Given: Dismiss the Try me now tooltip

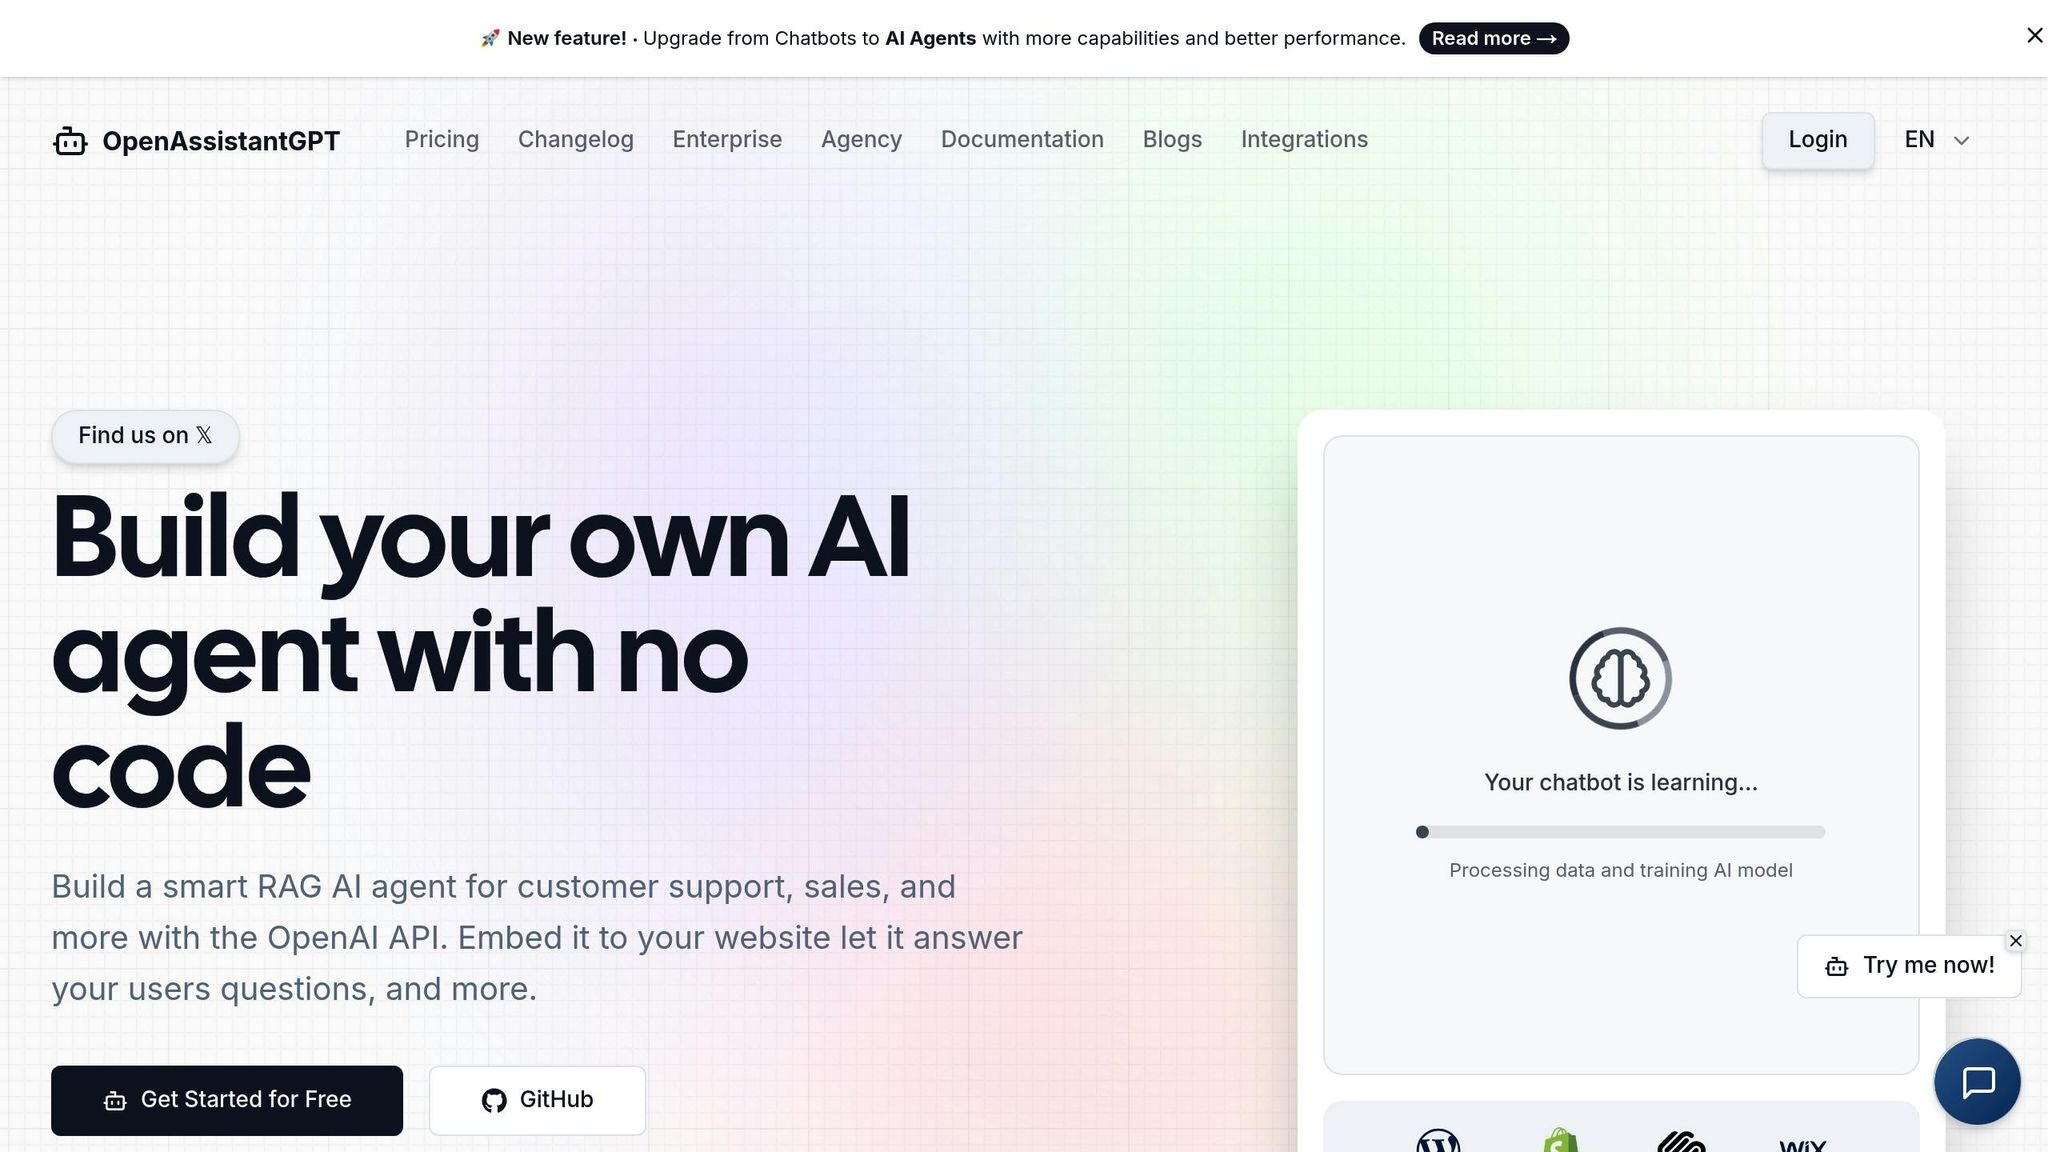Looking at the screenshot, I should pos(2016,941).
